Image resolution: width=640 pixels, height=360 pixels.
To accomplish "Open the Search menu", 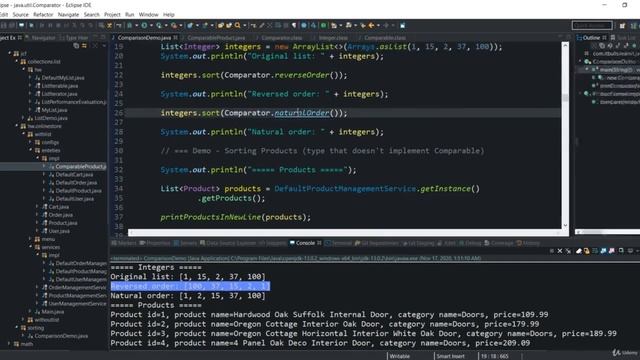I will tap(91, 14).
